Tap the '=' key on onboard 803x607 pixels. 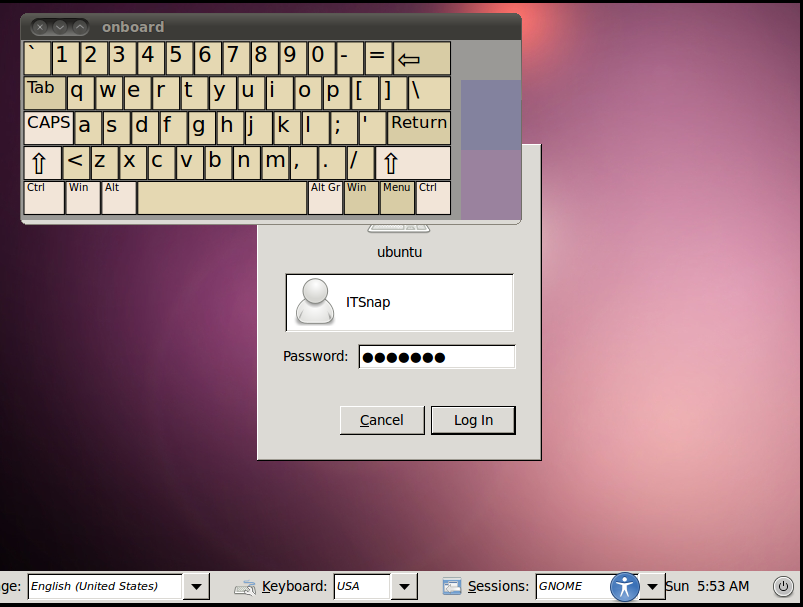(x=378, y=58)
